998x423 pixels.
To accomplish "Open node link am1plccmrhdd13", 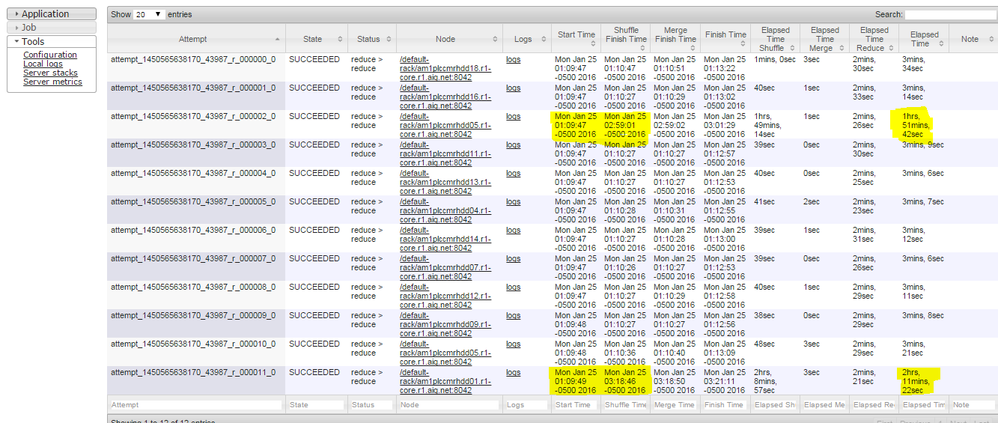I will 446,181.
